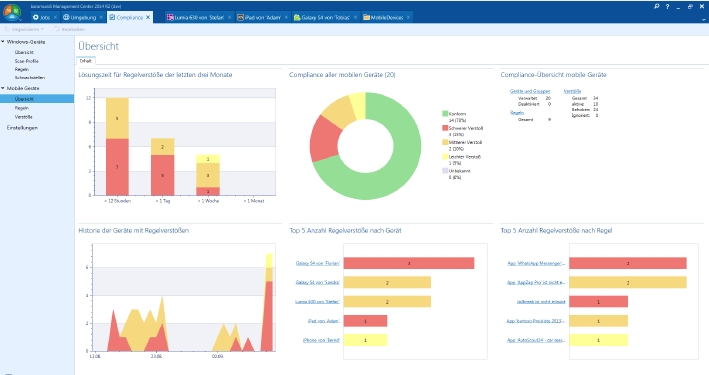Click the iPad von 'Adam' device icon
709x375 pixels.
pos(241,17)
